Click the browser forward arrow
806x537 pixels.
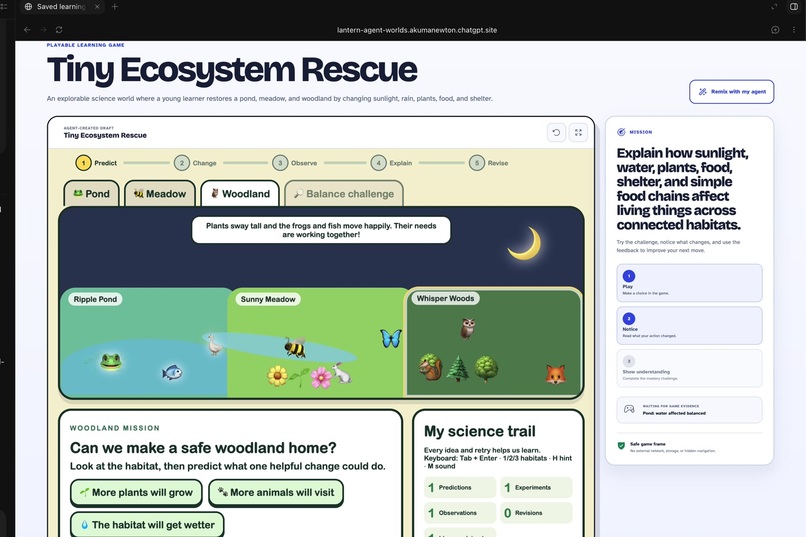[x=43, y=30]
